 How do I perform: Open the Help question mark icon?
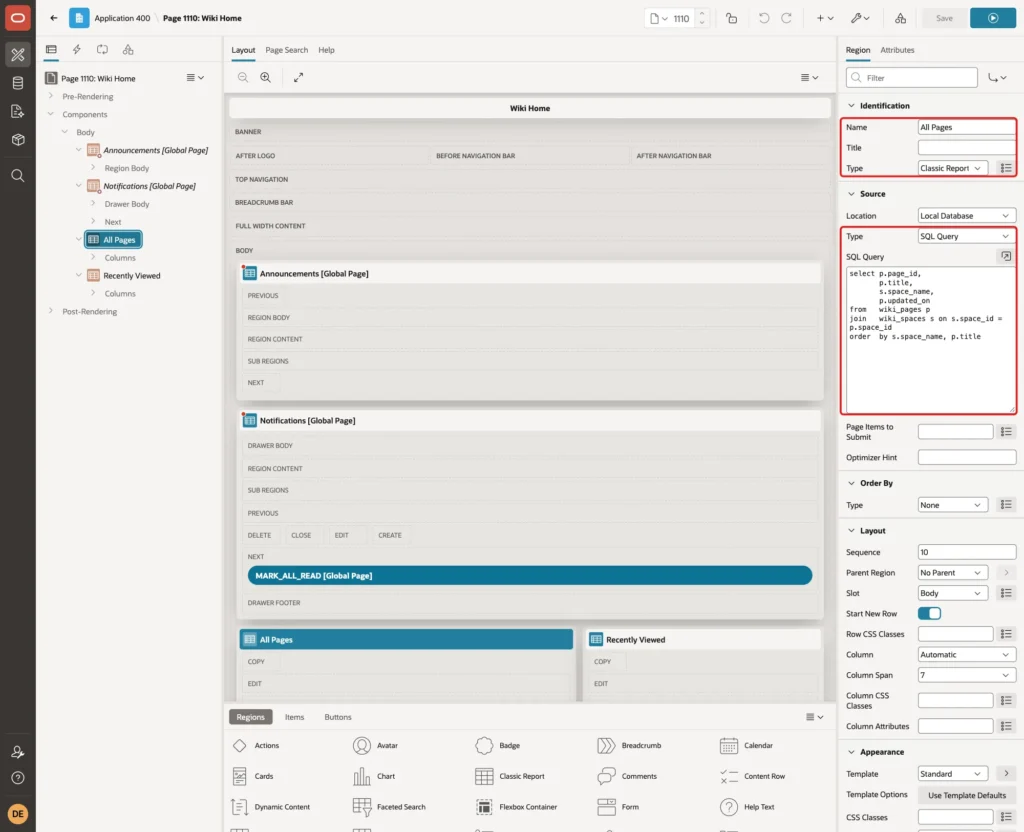pyautogui.click(x=18, y=778)
